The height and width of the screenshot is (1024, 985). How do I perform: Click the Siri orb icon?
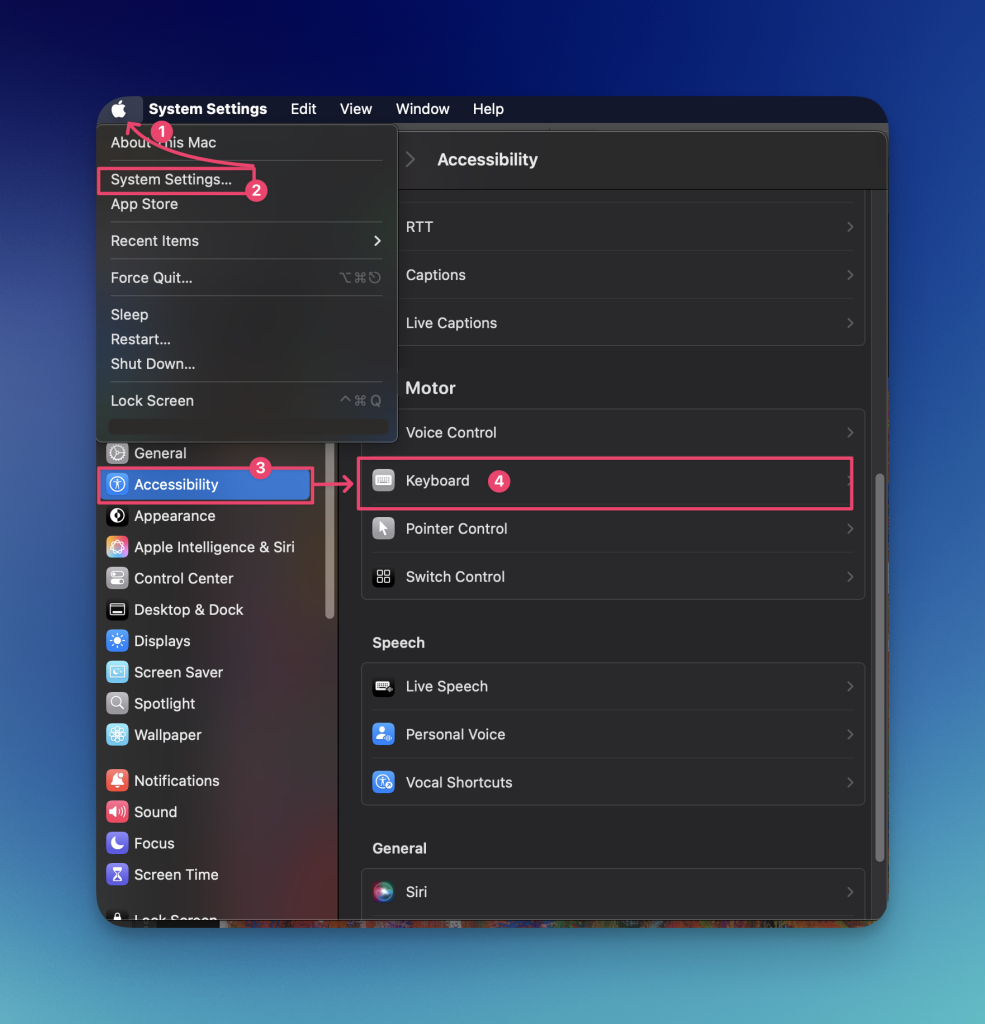pos(383,891)
